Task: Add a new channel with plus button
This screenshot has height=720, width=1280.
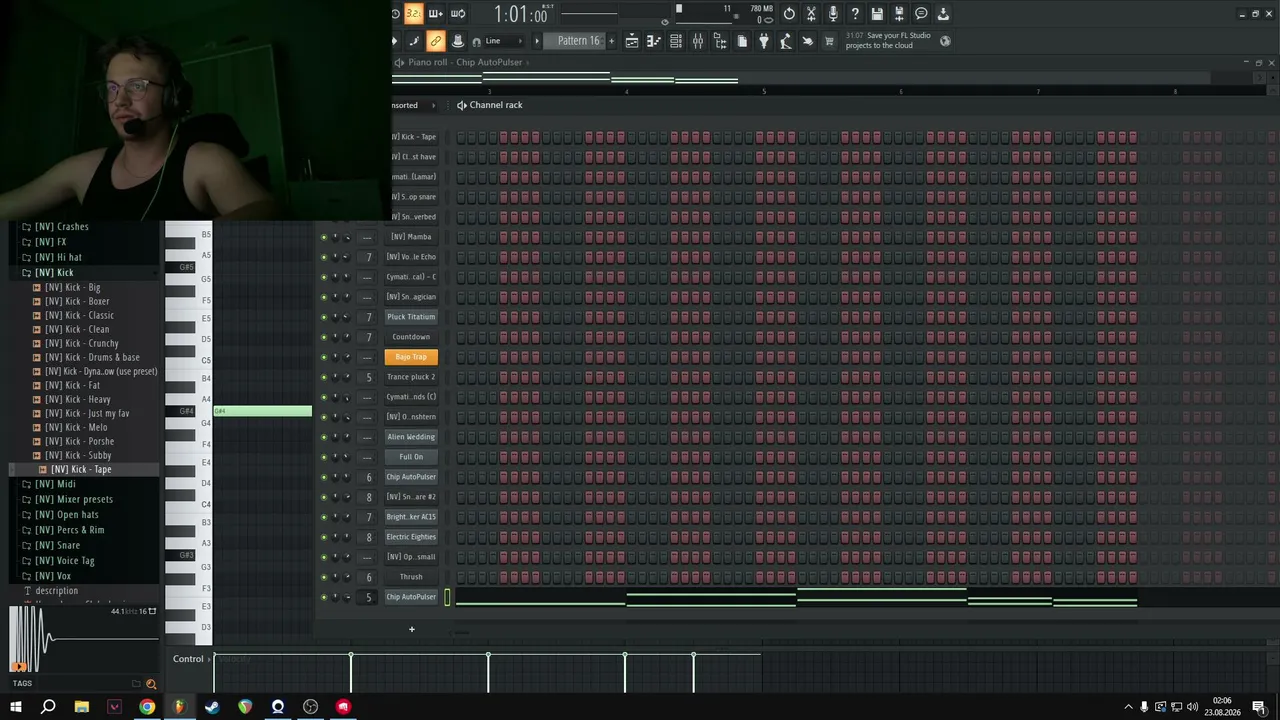Action: pos(411,629)
